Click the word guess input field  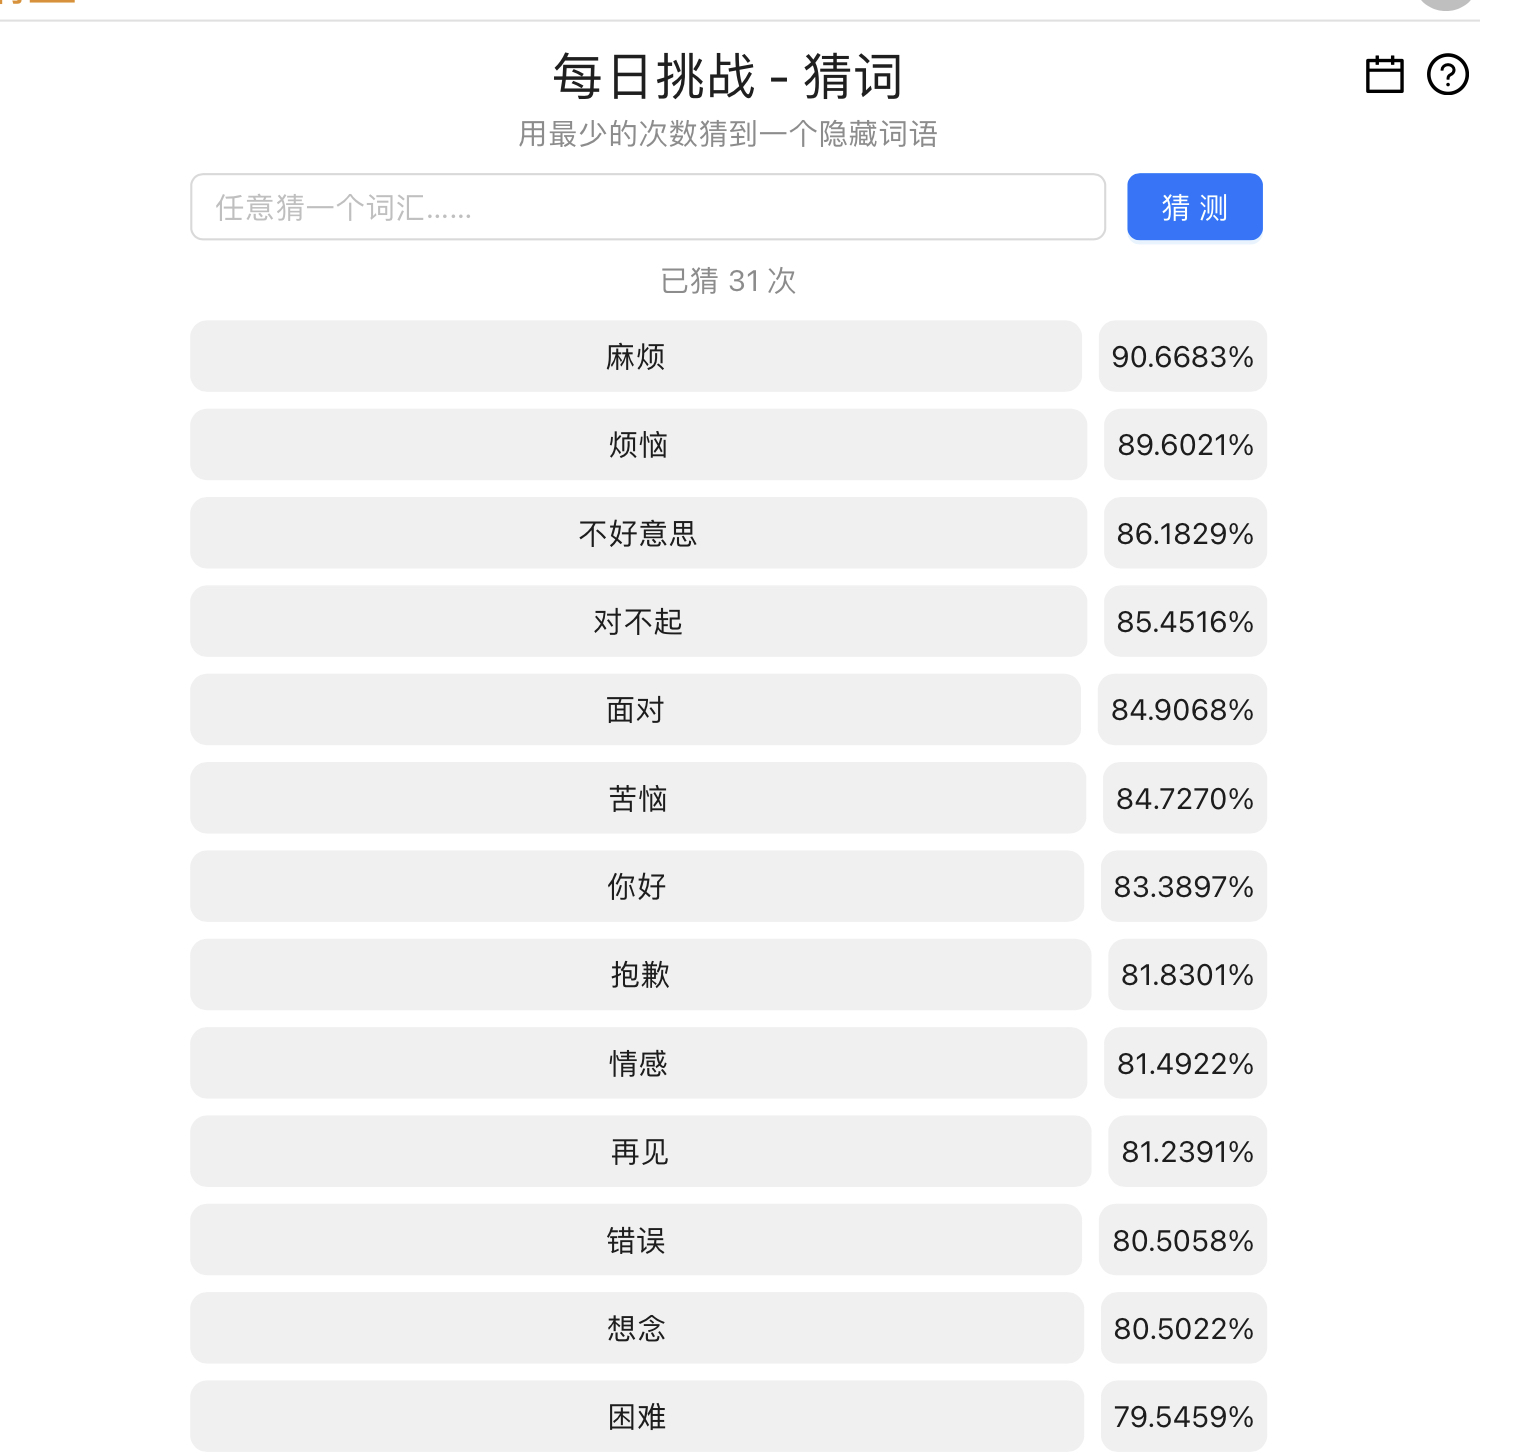click(x=647, y=207)
